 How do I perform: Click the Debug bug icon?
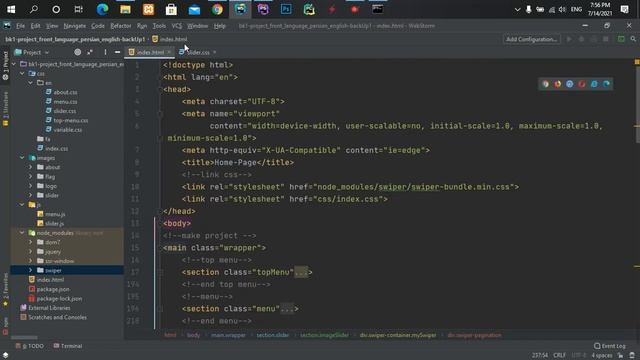pos(581,39)
